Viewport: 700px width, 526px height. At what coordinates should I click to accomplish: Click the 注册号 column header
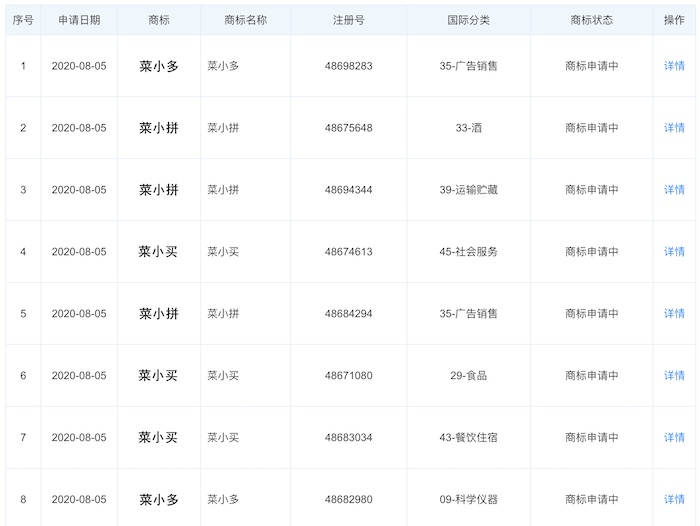pos(348,20)
